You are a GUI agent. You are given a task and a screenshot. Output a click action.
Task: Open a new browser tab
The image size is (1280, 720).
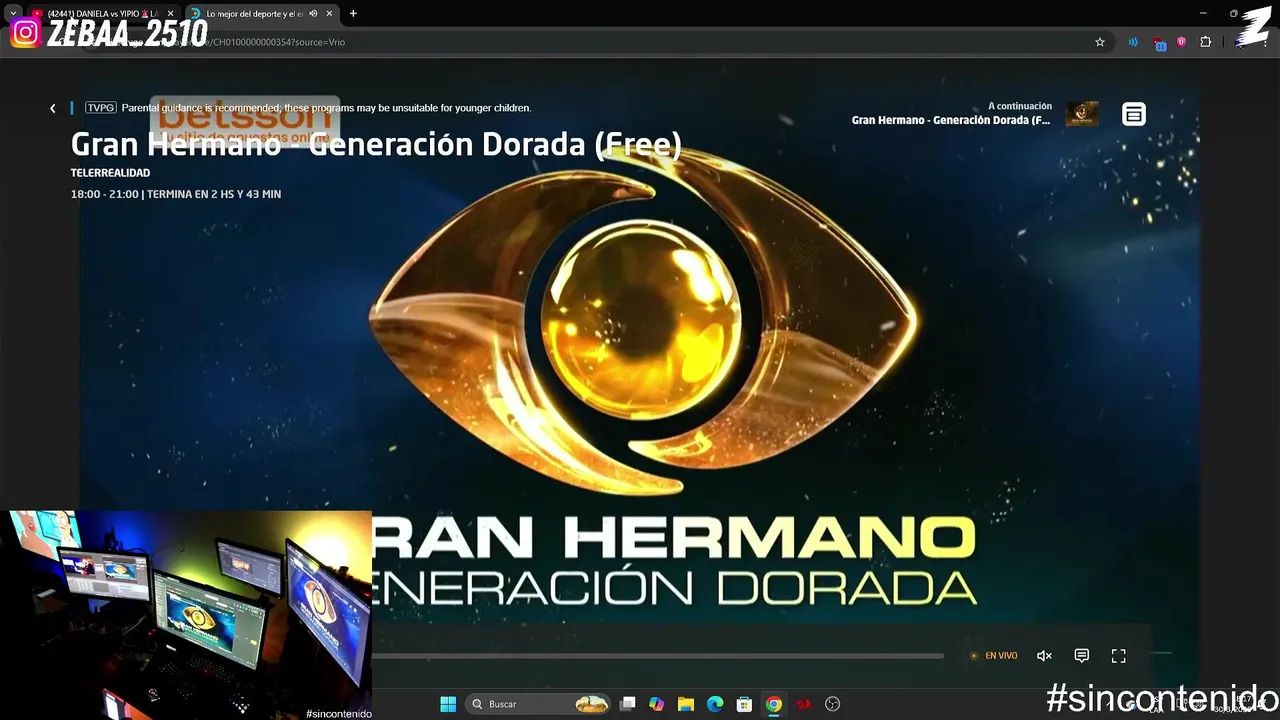click(353, 14)
